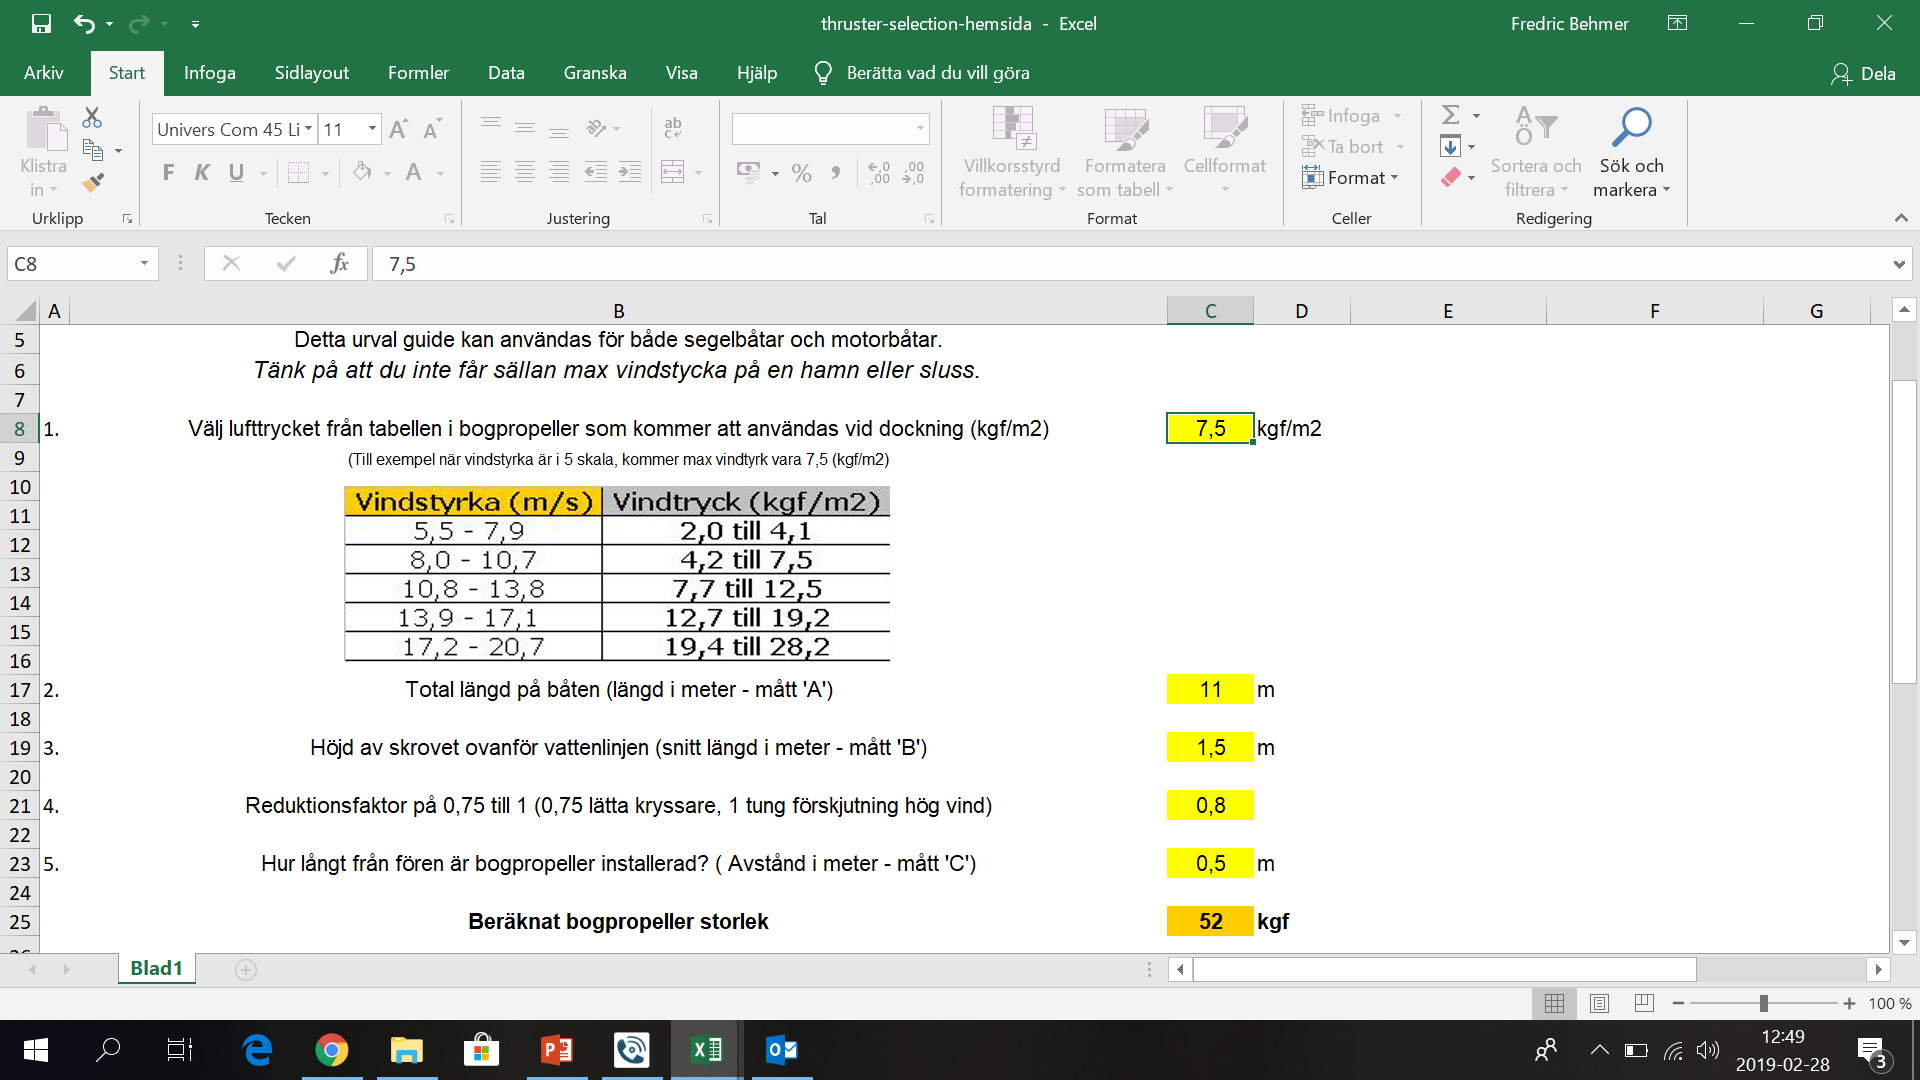This screenshot has height=1080, width=1920.
Task: Click the zoom slider handle
Action: click(1764, 1003)
